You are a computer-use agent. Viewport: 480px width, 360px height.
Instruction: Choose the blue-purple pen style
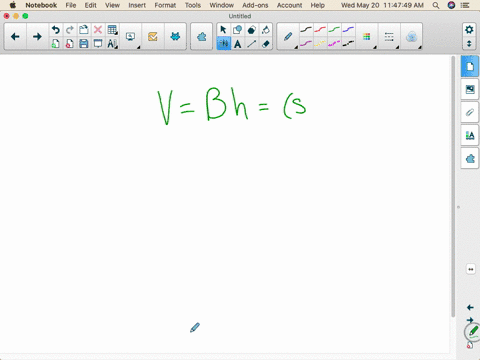348,30
